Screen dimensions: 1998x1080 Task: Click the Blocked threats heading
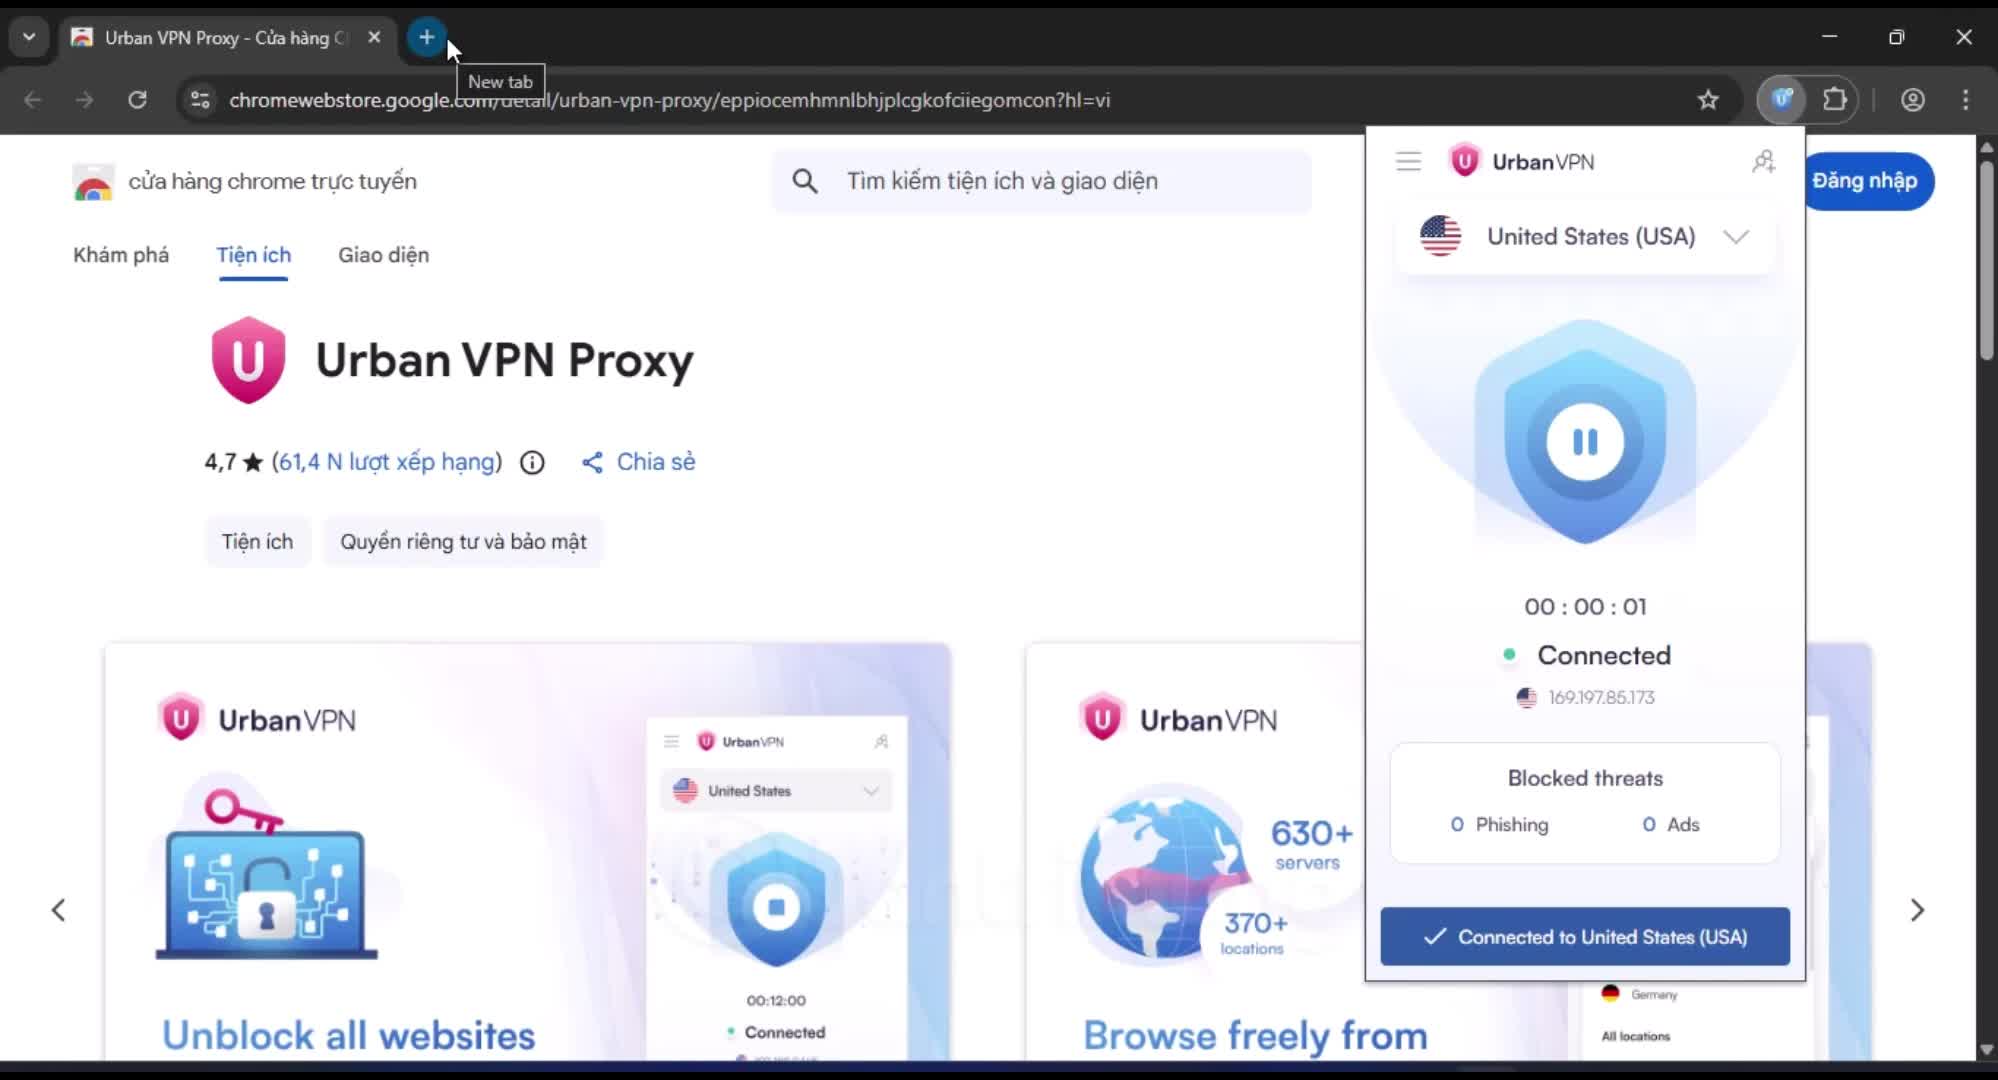click(x=1585, y=778)
